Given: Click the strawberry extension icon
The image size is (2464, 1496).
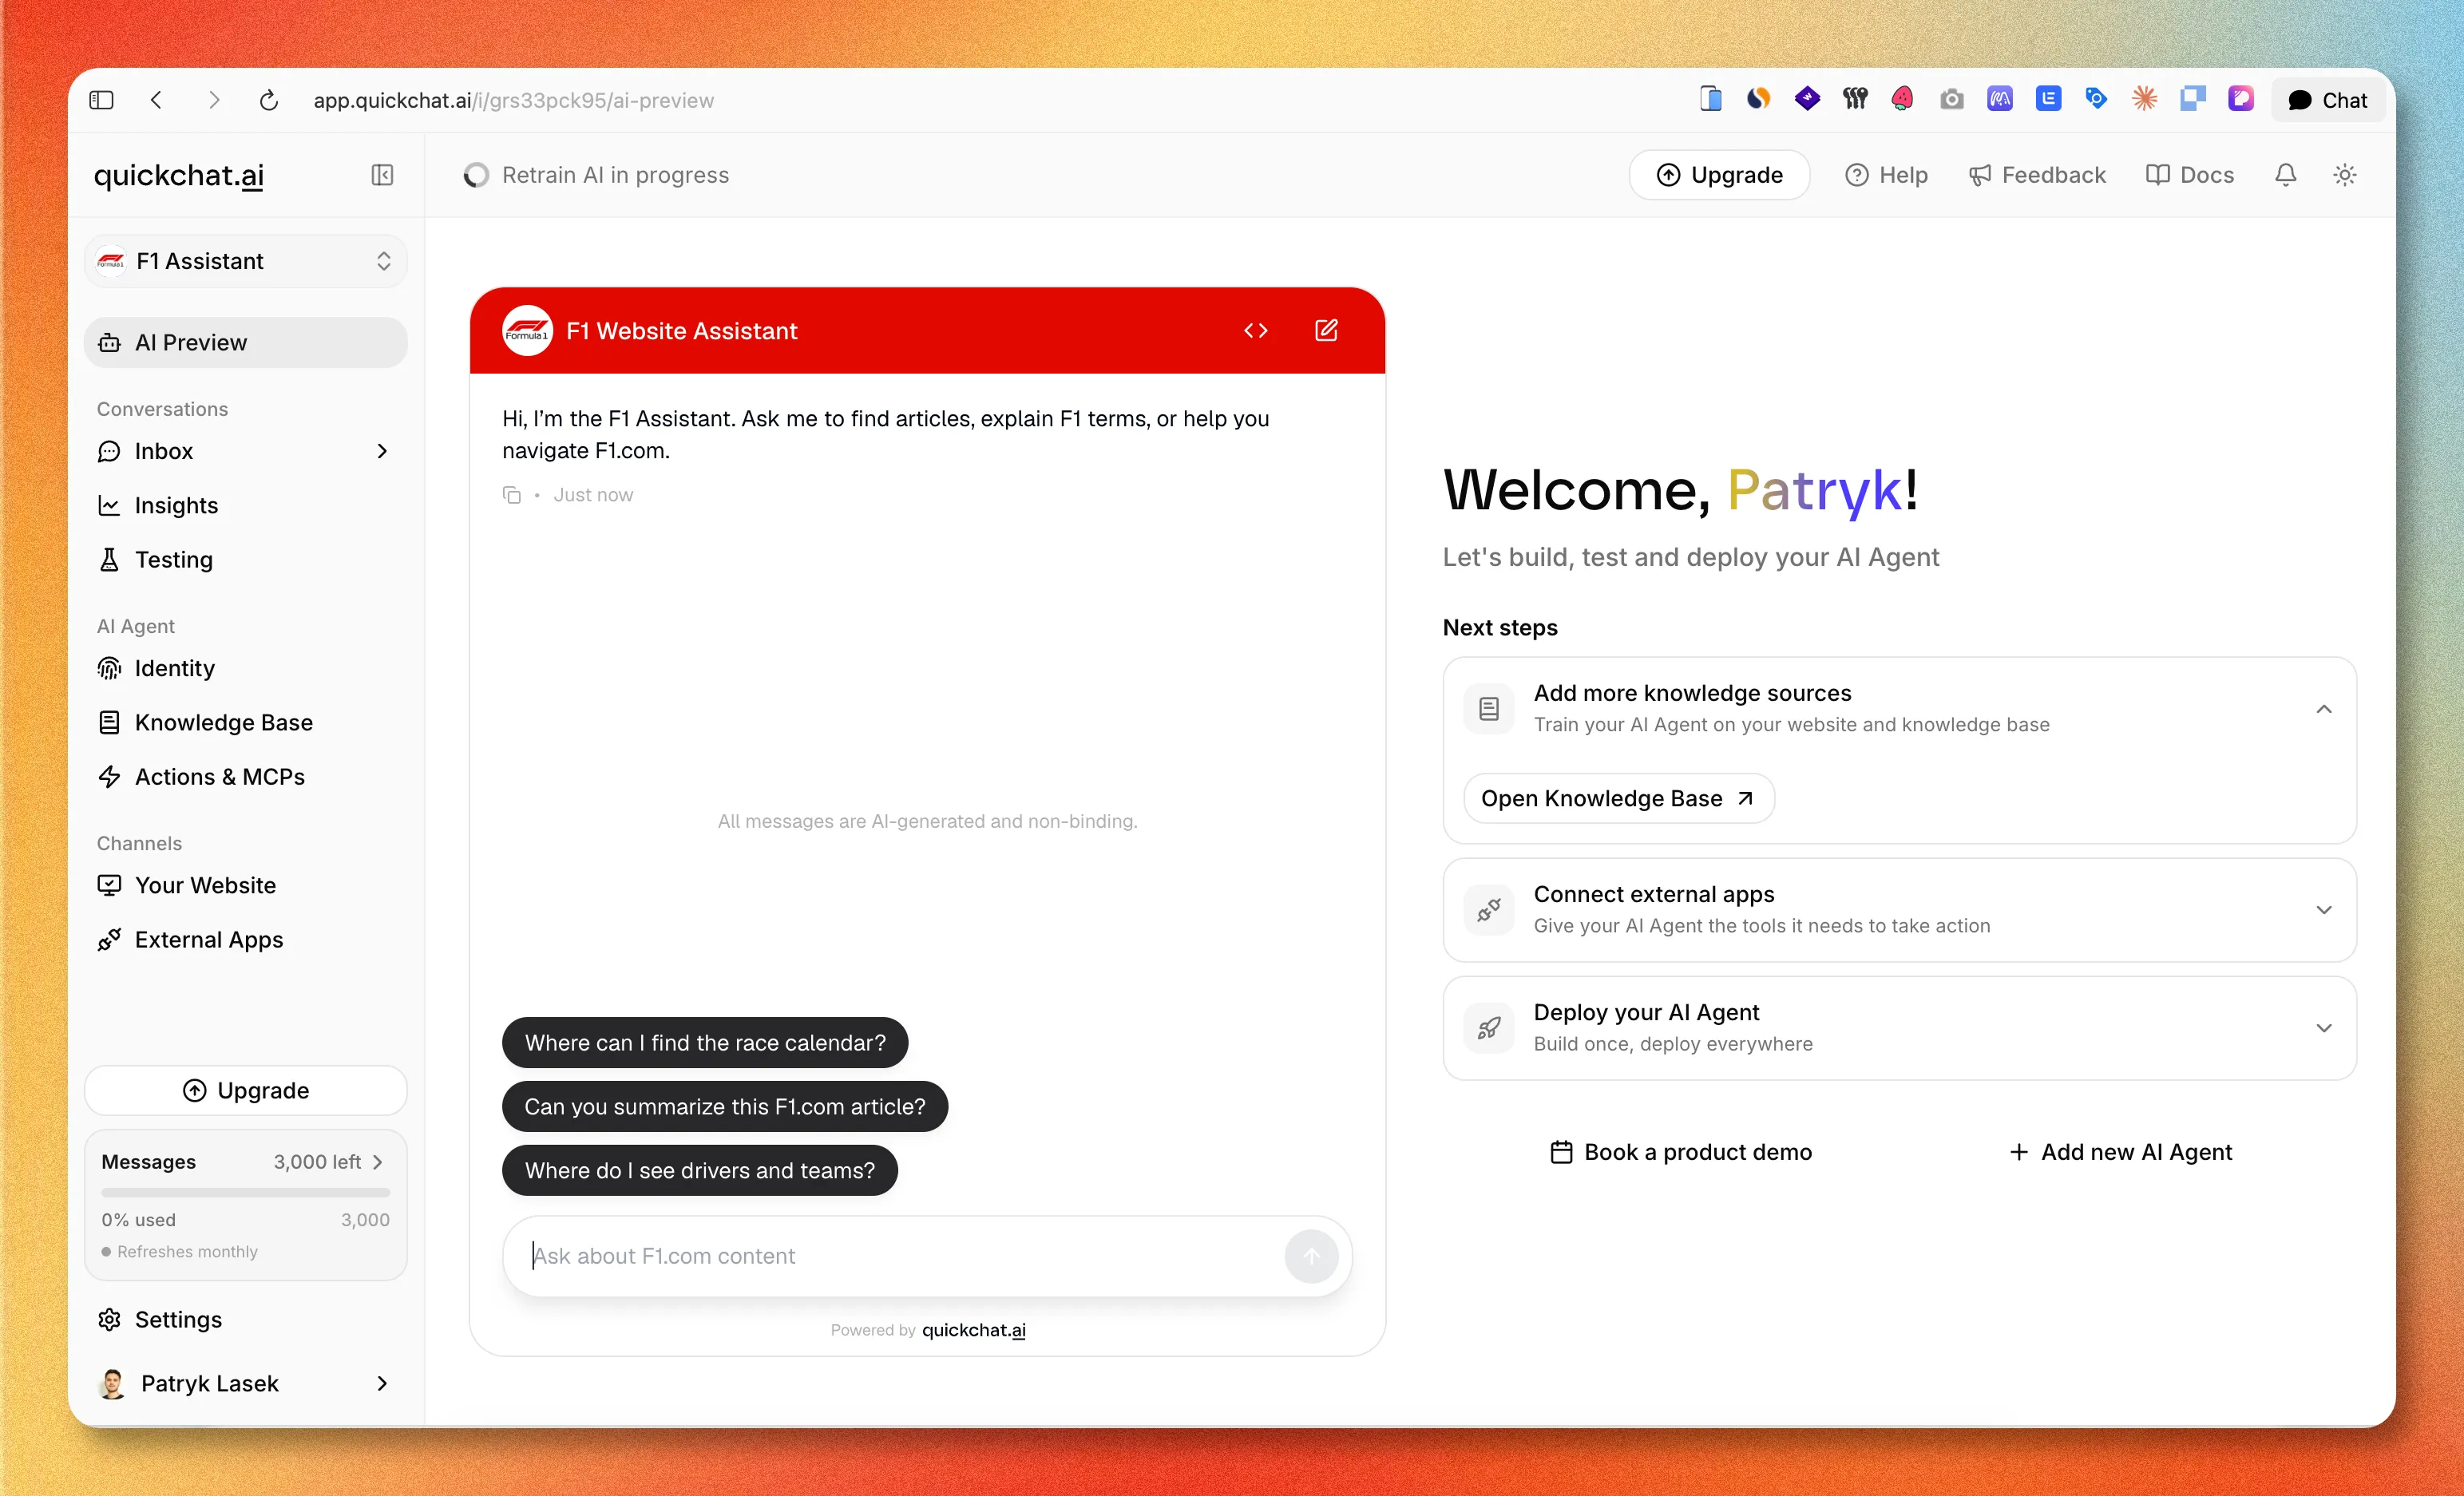Looking at the screenshot, I should [x=1902, y=99].
